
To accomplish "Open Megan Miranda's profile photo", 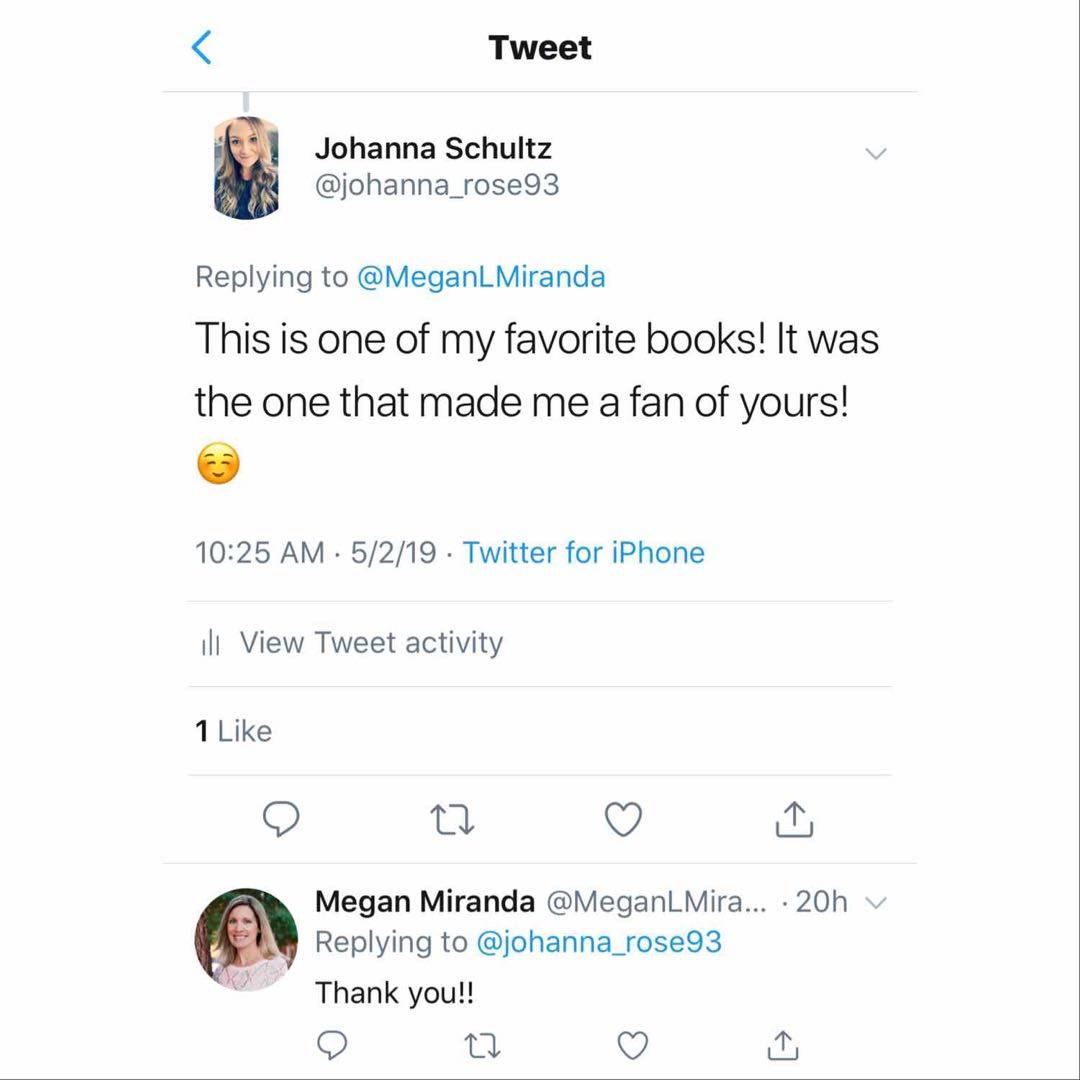I will tap(246, 939).
